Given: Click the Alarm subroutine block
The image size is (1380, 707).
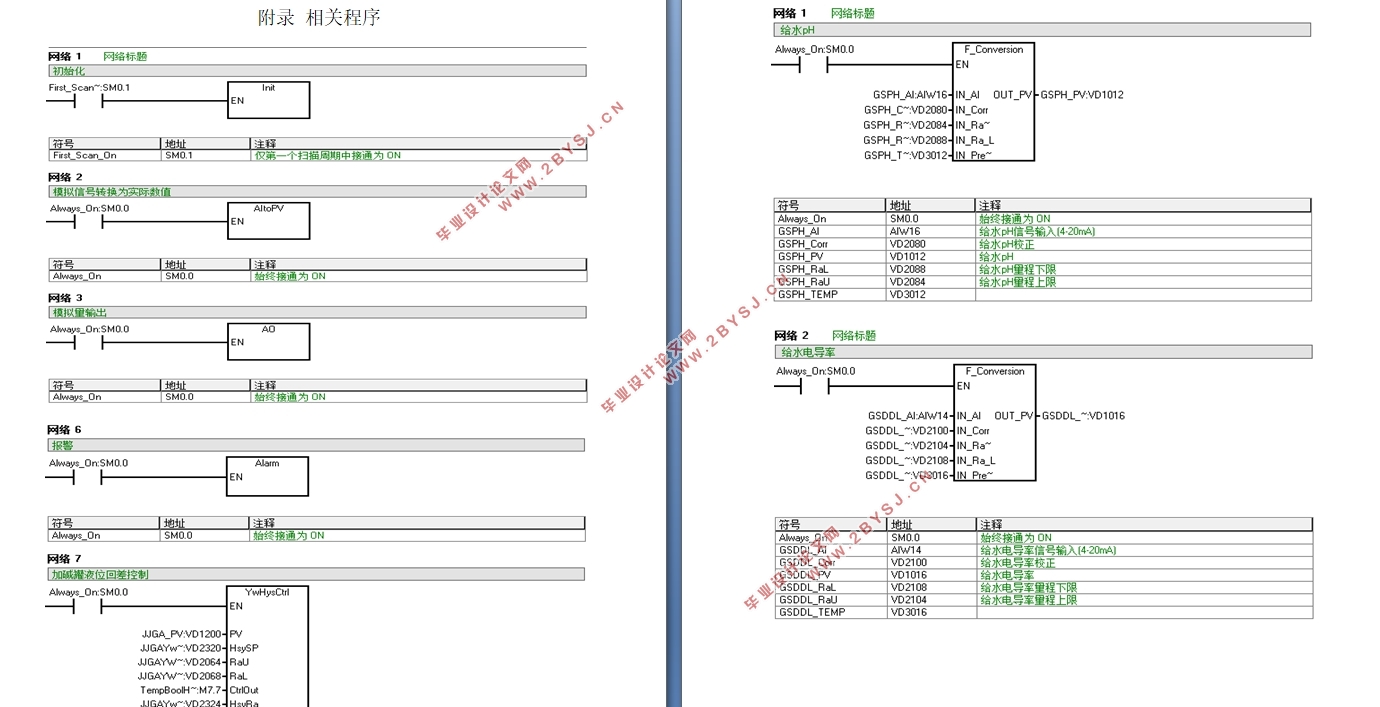Looking at the screenshot, I should click(267, 476).
